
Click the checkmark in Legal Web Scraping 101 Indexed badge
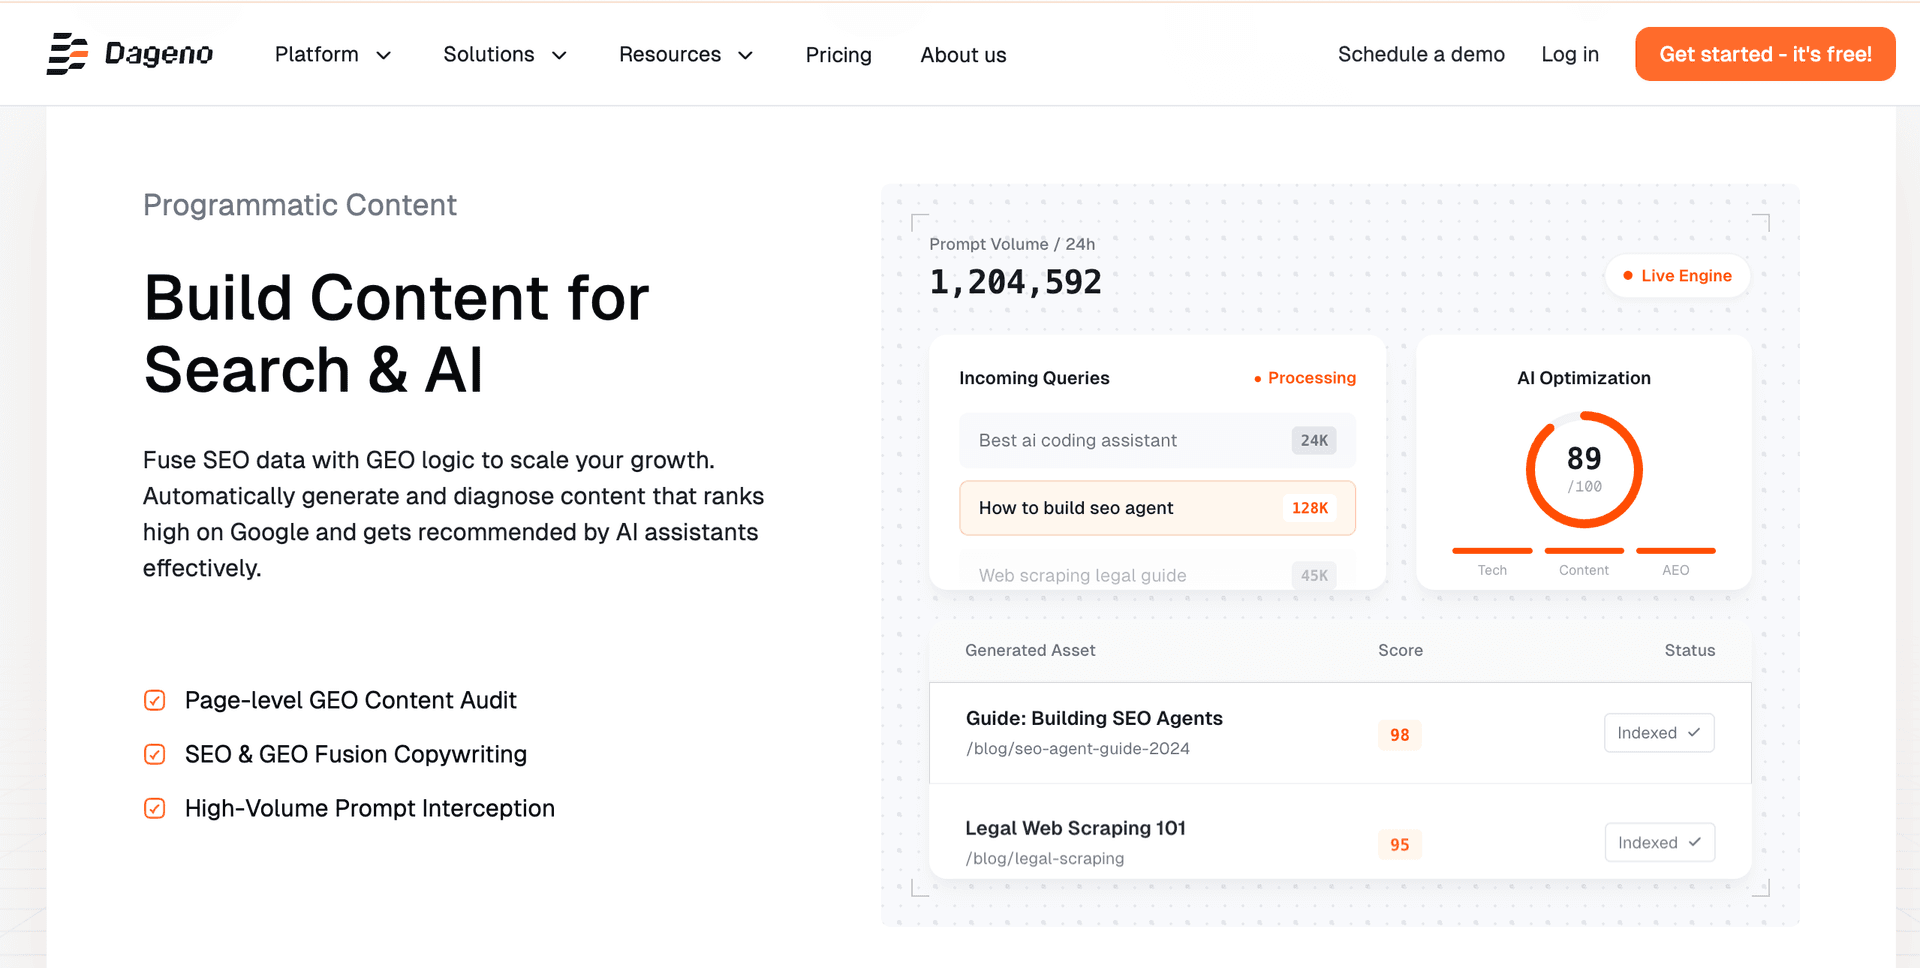[x=1694, y=842]
